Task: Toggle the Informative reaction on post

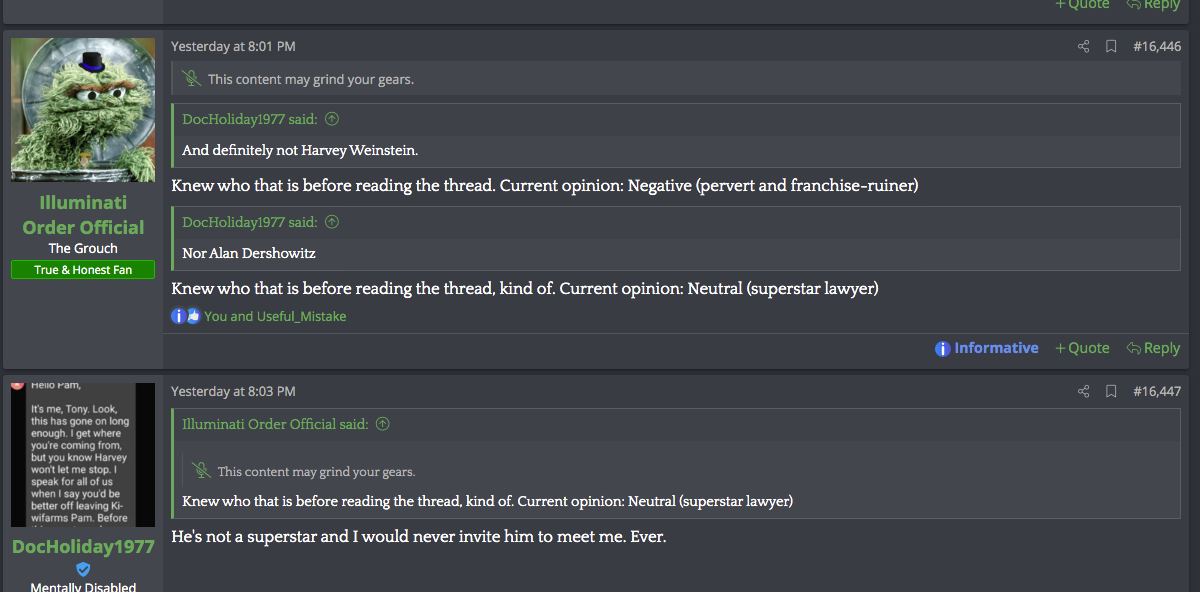Action: click(987, 348)
